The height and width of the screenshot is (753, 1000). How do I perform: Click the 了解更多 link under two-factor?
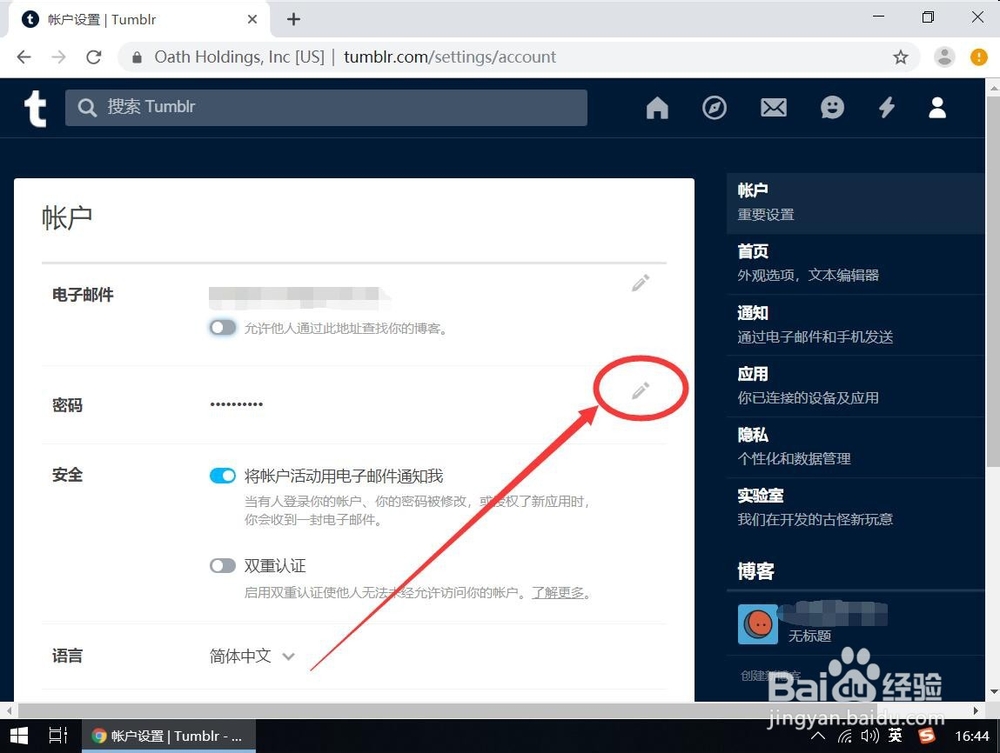561,592
